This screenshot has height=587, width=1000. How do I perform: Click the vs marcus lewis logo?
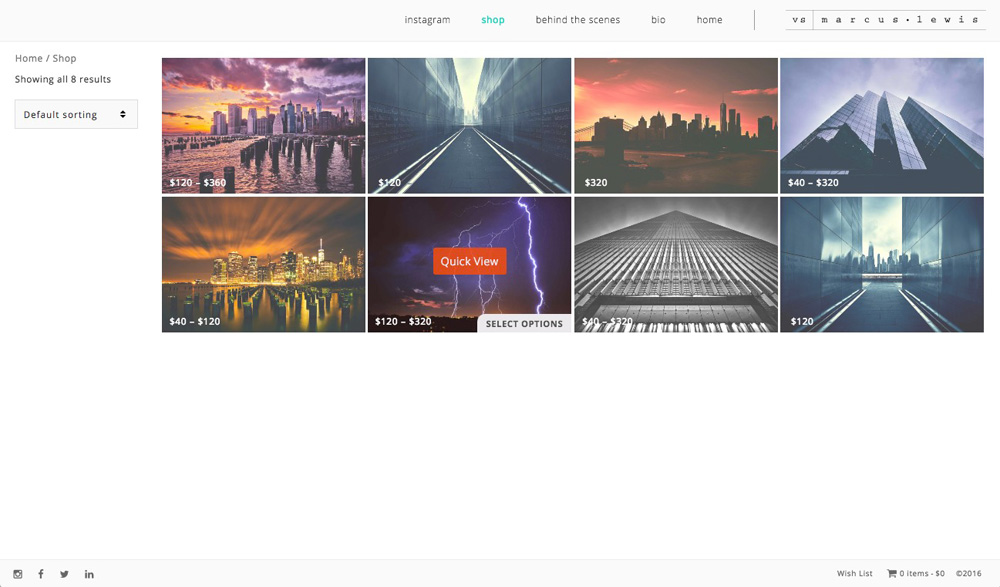(x=886, y=20)
